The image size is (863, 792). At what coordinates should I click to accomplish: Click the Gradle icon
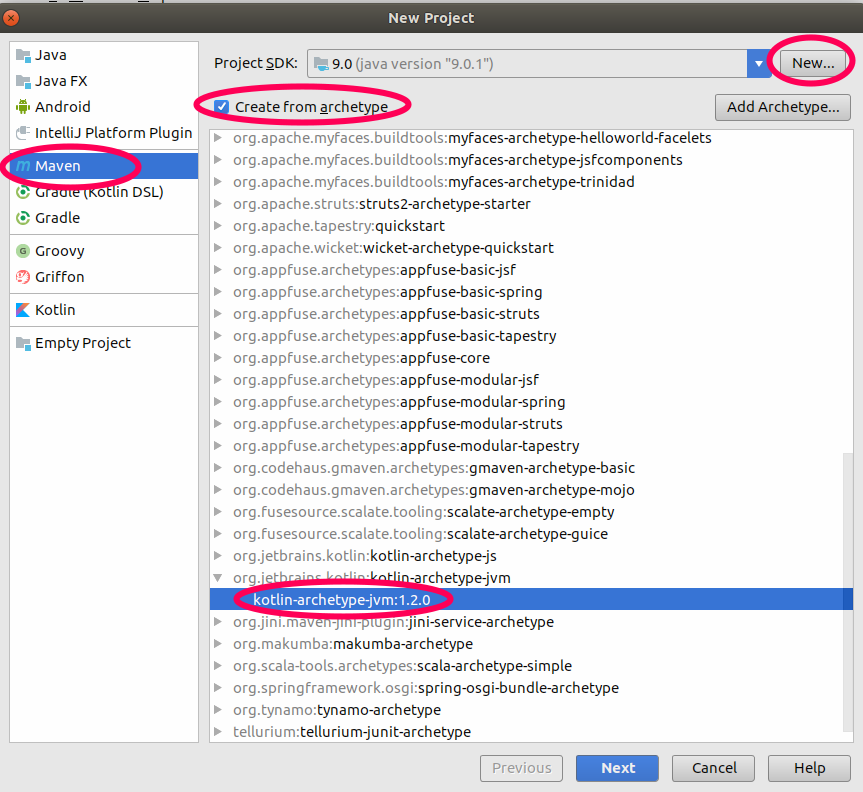pyautogui.click(x=23, y=218)
